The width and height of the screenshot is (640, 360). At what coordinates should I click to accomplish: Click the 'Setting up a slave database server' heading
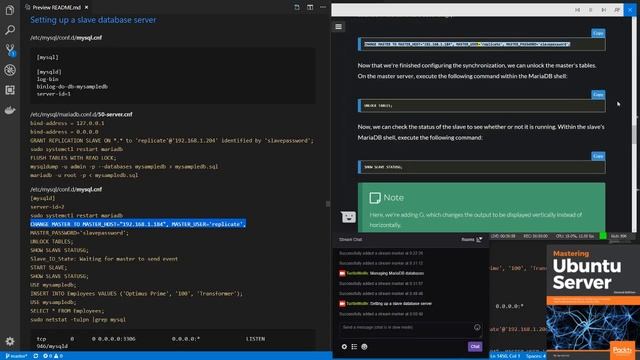tap(93, 20)
